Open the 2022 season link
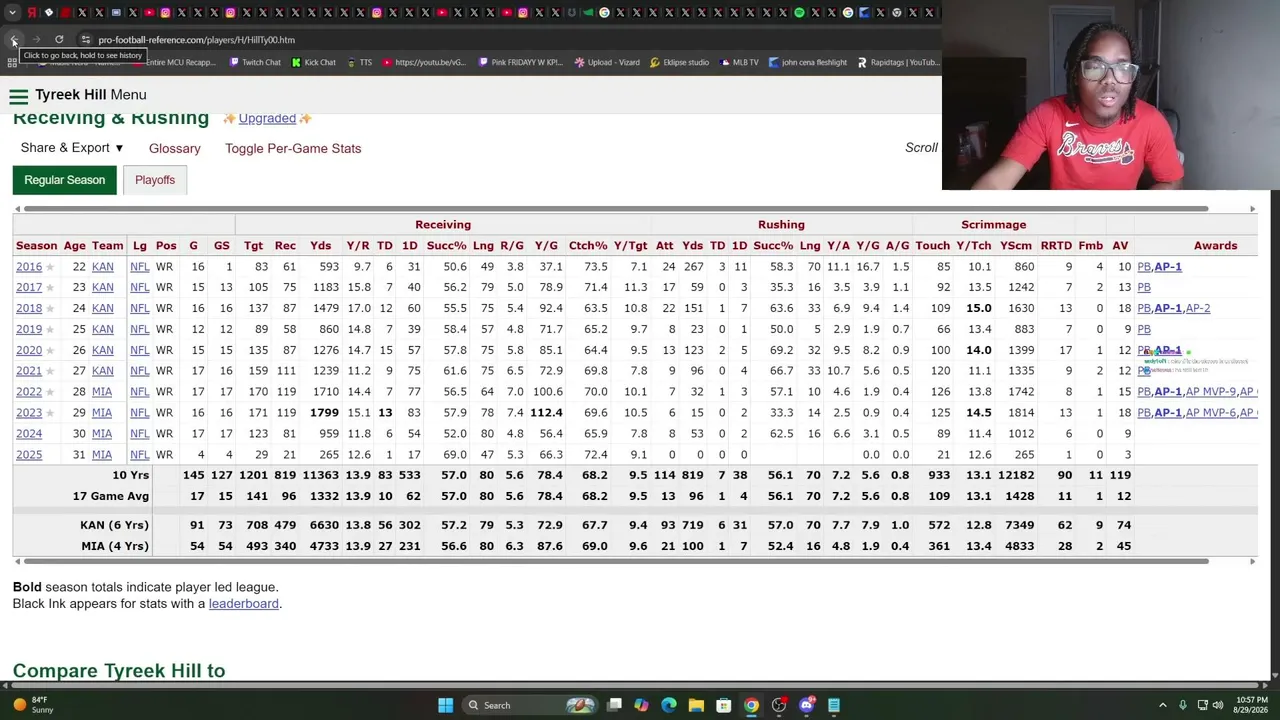The height and width of the screenshot is (720, 1280). (29, 392)
